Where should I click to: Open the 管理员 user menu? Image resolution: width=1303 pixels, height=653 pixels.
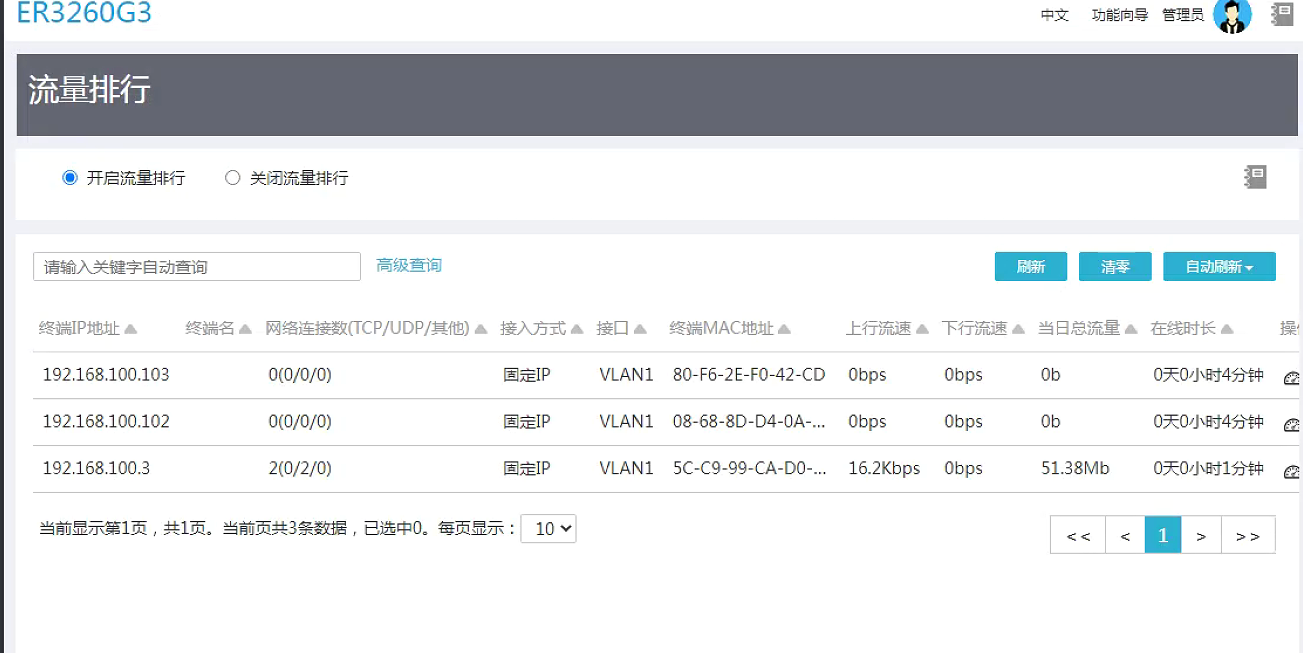[1183, 15]
